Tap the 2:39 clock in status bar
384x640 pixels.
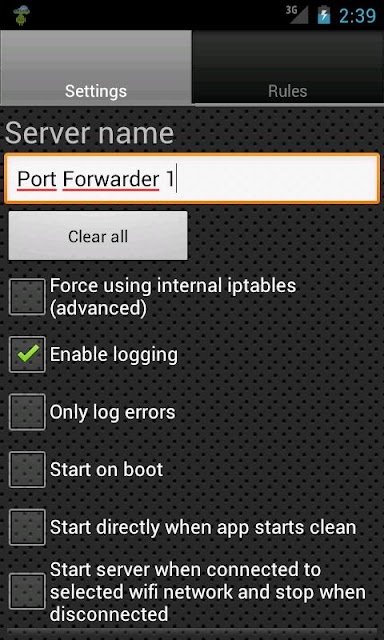click(x=357, y=16)
